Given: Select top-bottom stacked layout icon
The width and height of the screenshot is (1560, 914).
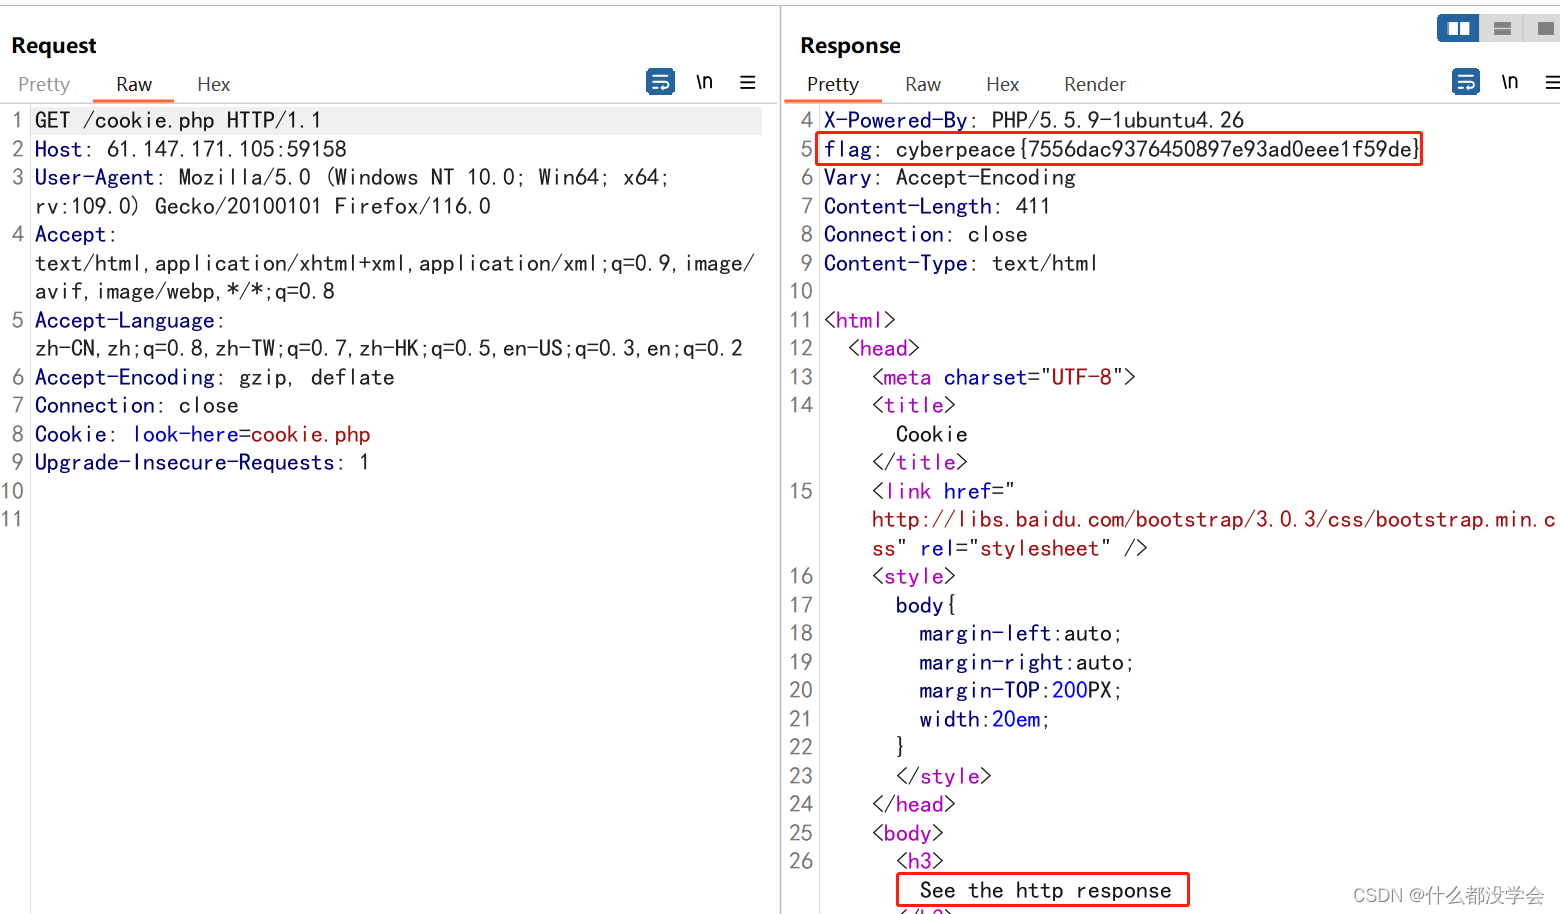Looking at the screenshot, I should [1502, 28].
